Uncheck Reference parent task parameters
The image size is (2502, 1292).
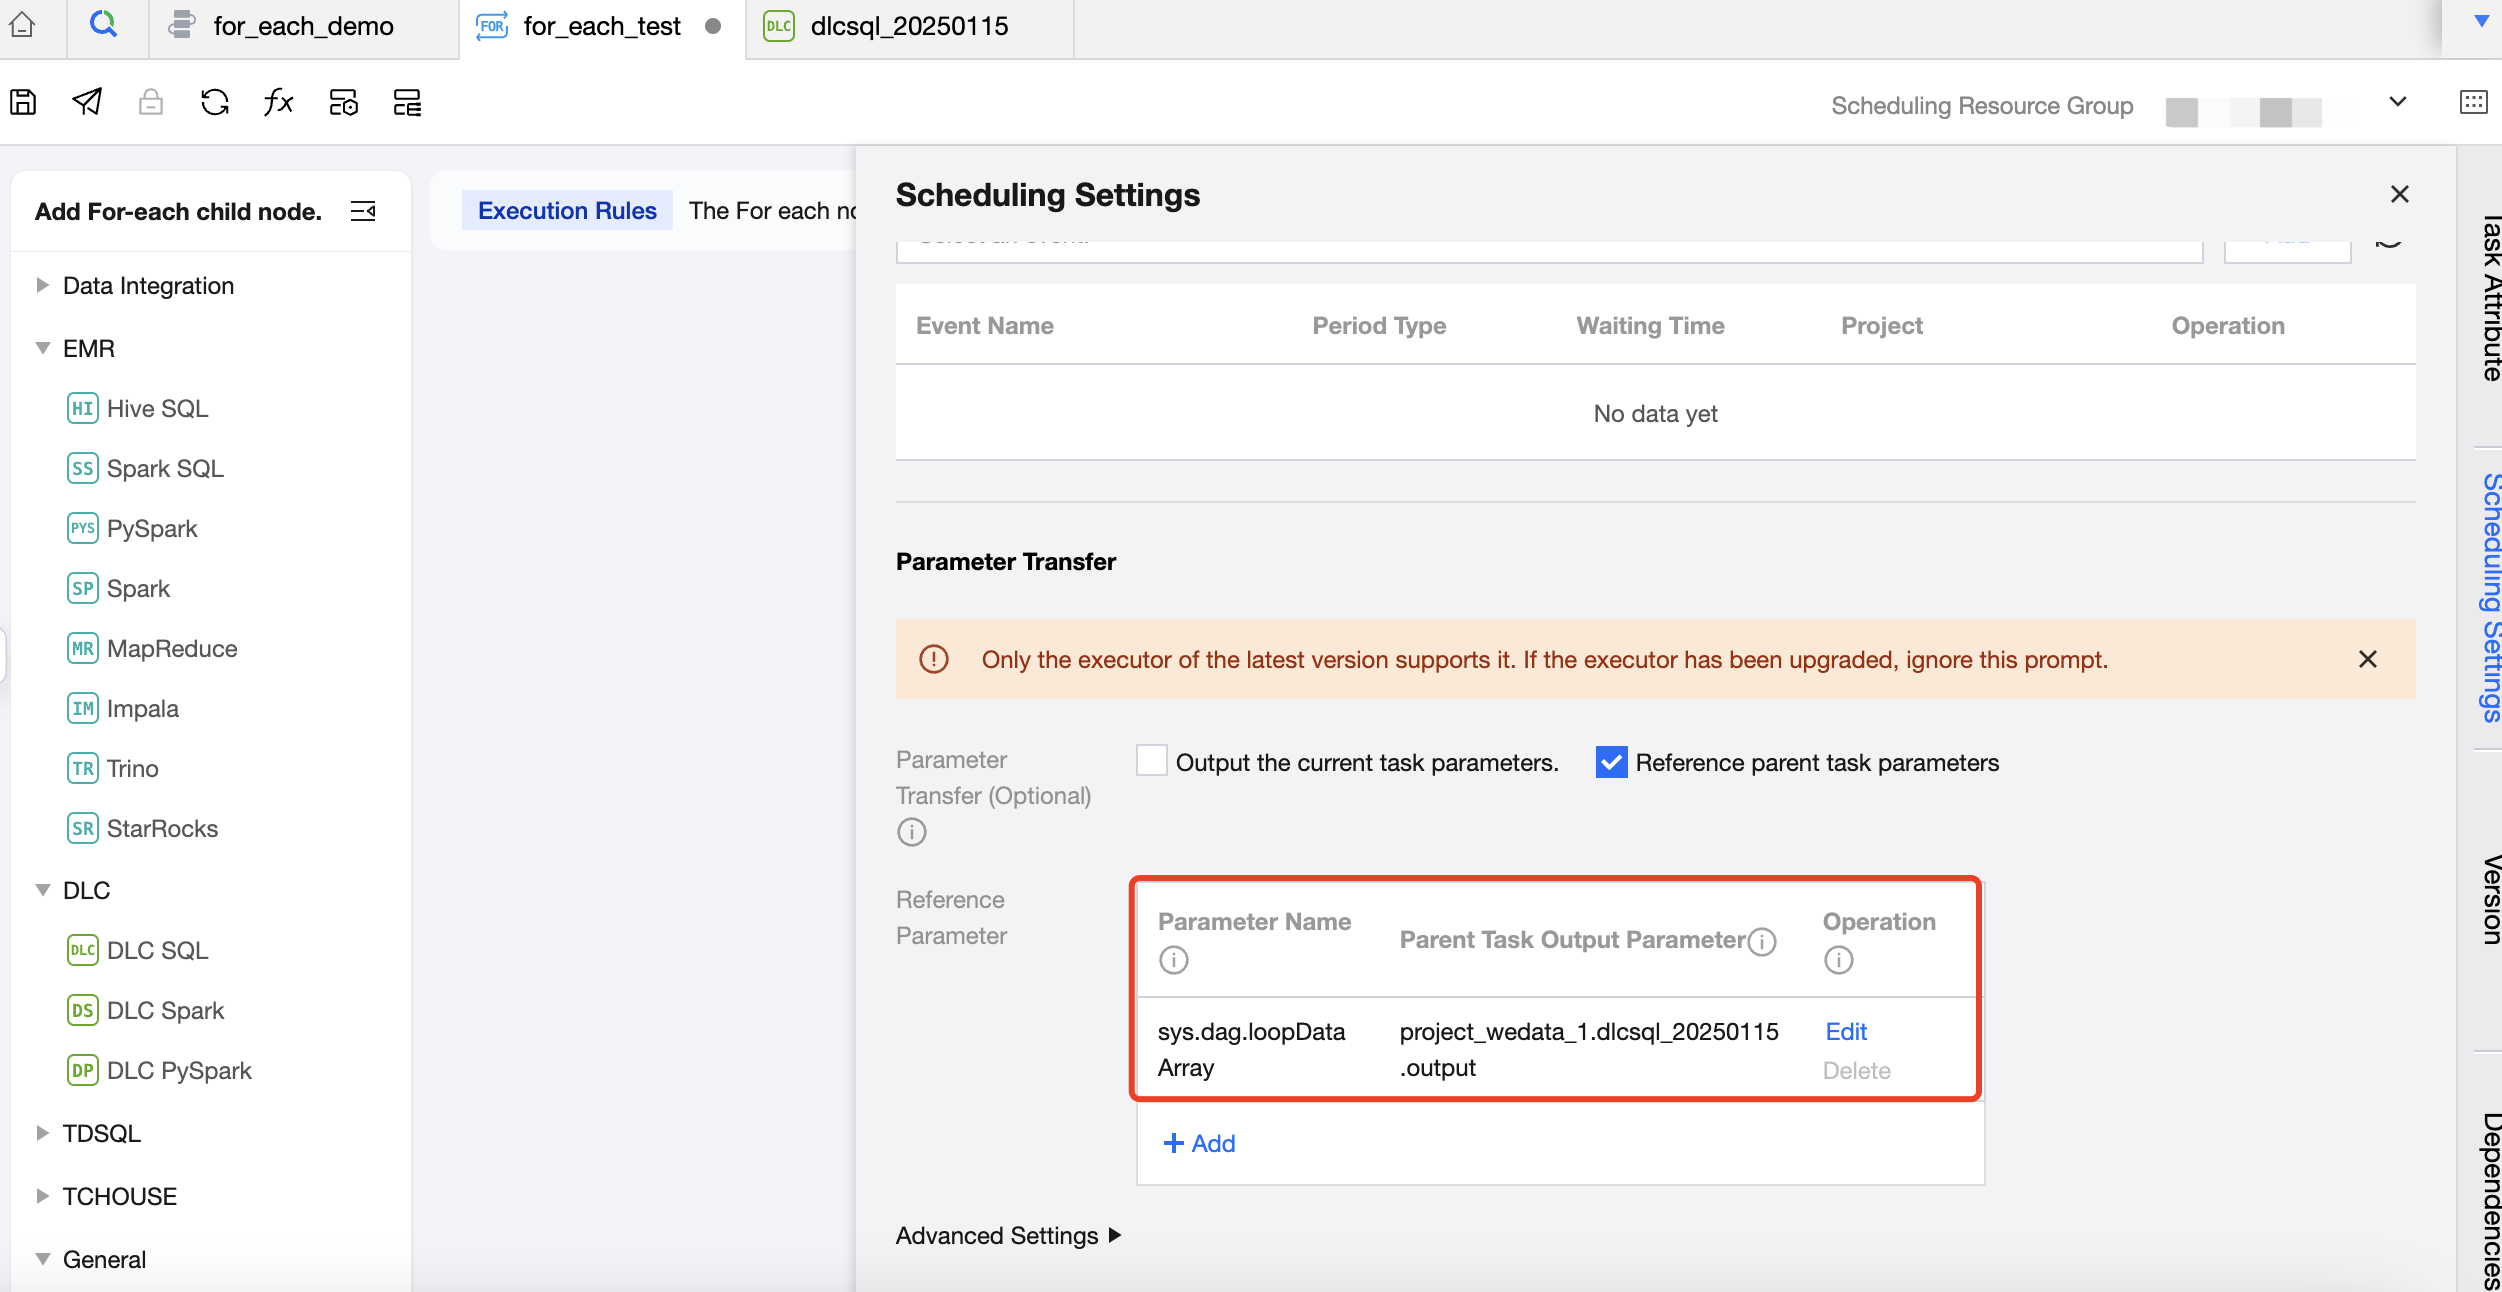click(x=1611, y=762)
